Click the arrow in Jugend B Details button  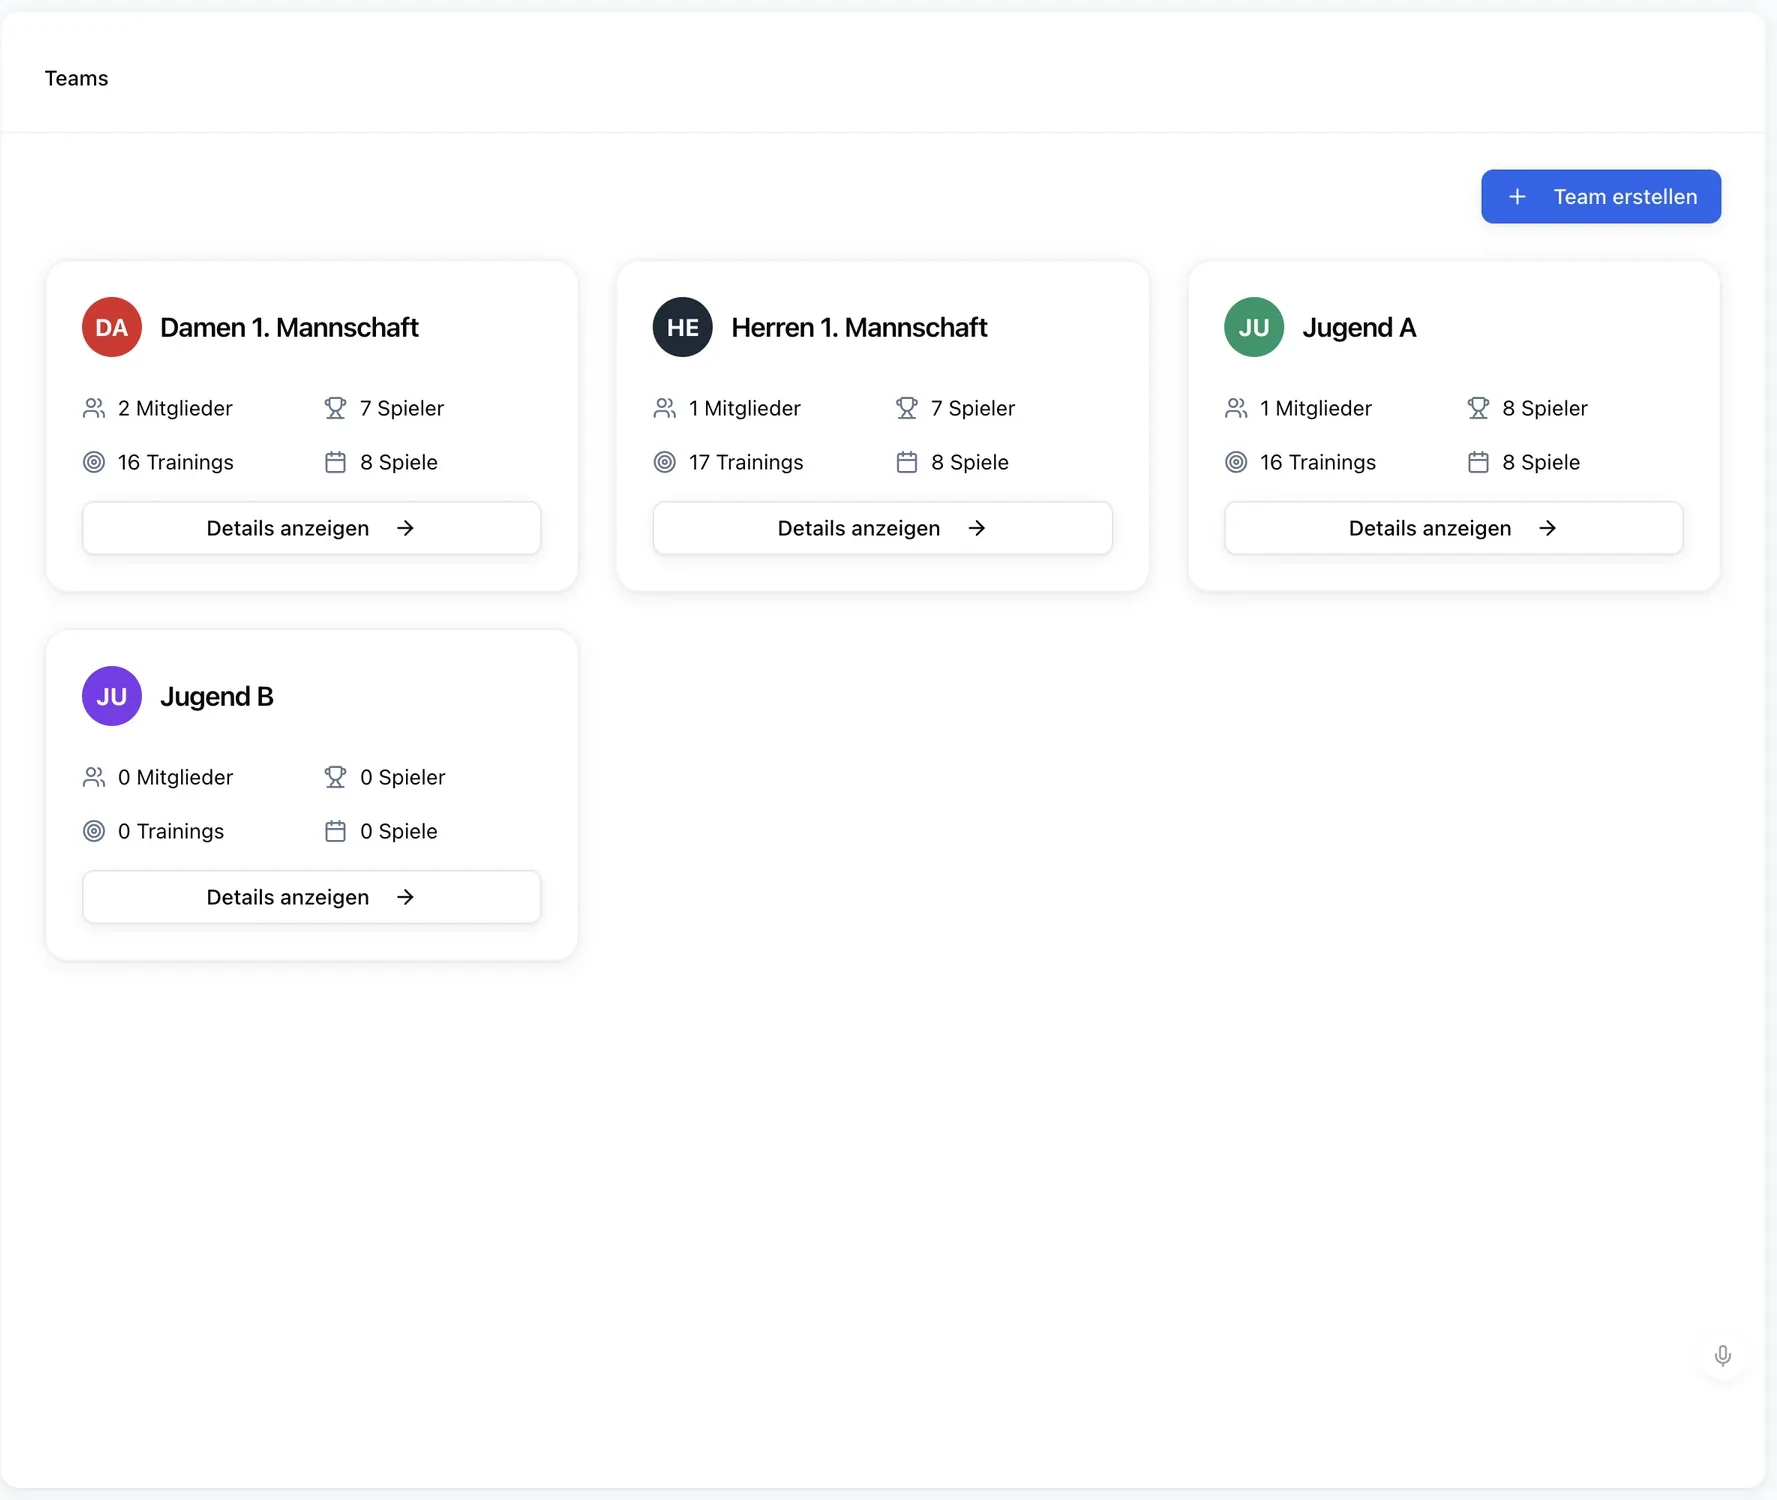click(x=405, y=897)
